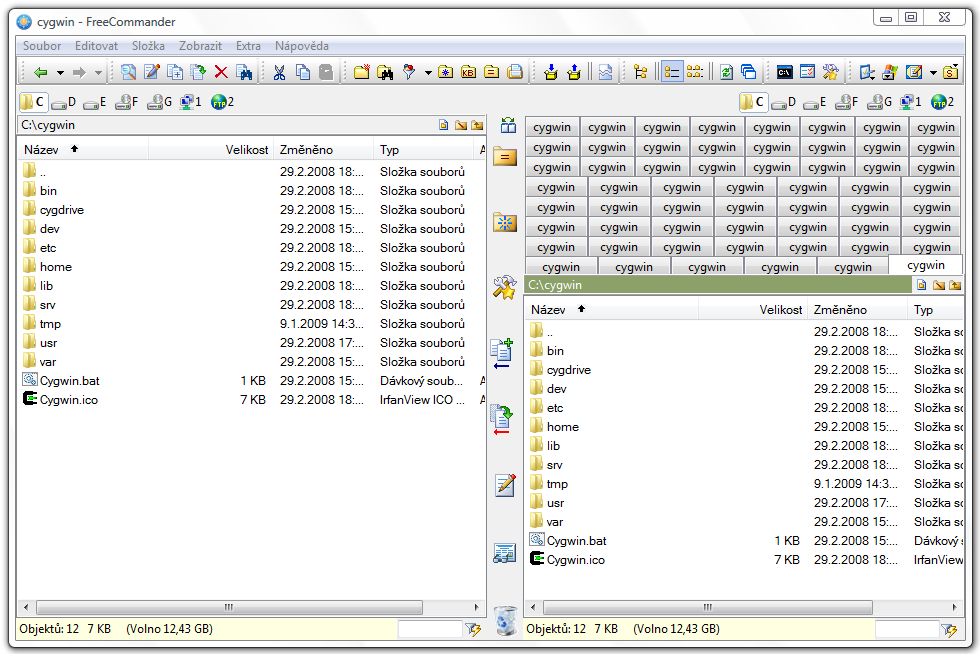
Task: Click the Windows flag drive icon in toolbar
Action: pyautogui.click(x=890, y=73)
